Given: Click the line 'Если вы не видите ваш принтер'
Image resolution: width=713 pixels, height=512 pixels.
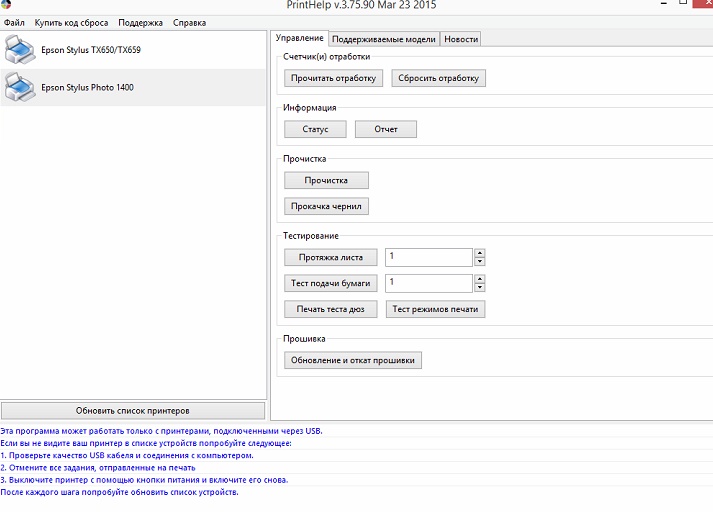Looking at the screenshot, I should point(146,443).
